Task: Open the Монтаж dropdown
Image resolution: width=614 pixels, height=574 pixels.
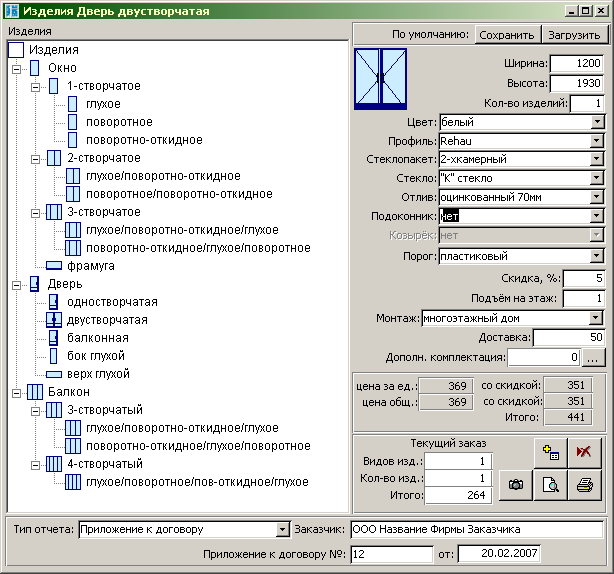Action: tap(596, 318)
